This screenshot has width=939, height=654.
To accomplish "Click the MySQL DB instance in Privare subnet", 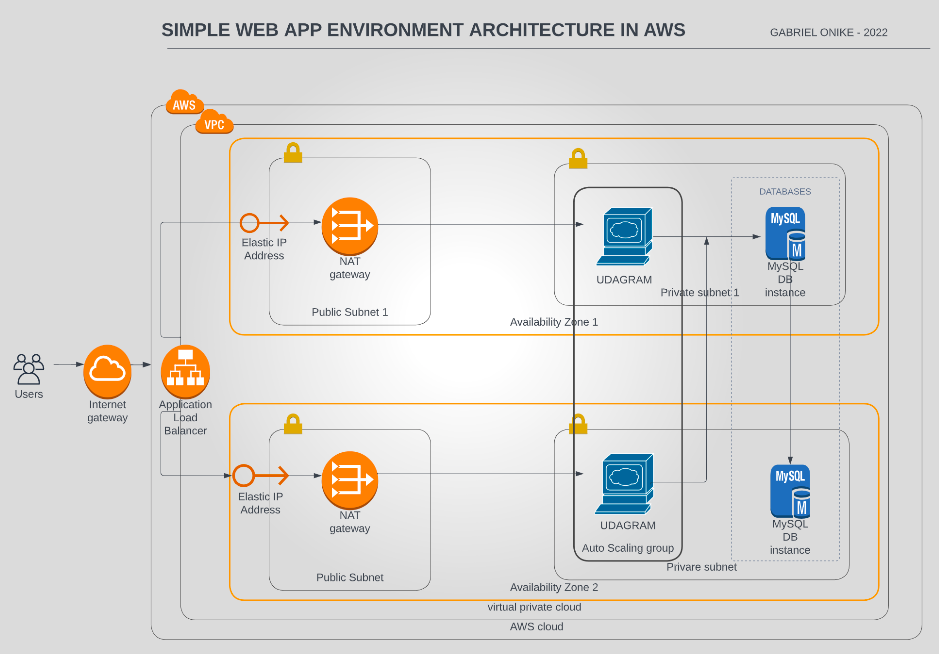I will (x=789, y=489).
